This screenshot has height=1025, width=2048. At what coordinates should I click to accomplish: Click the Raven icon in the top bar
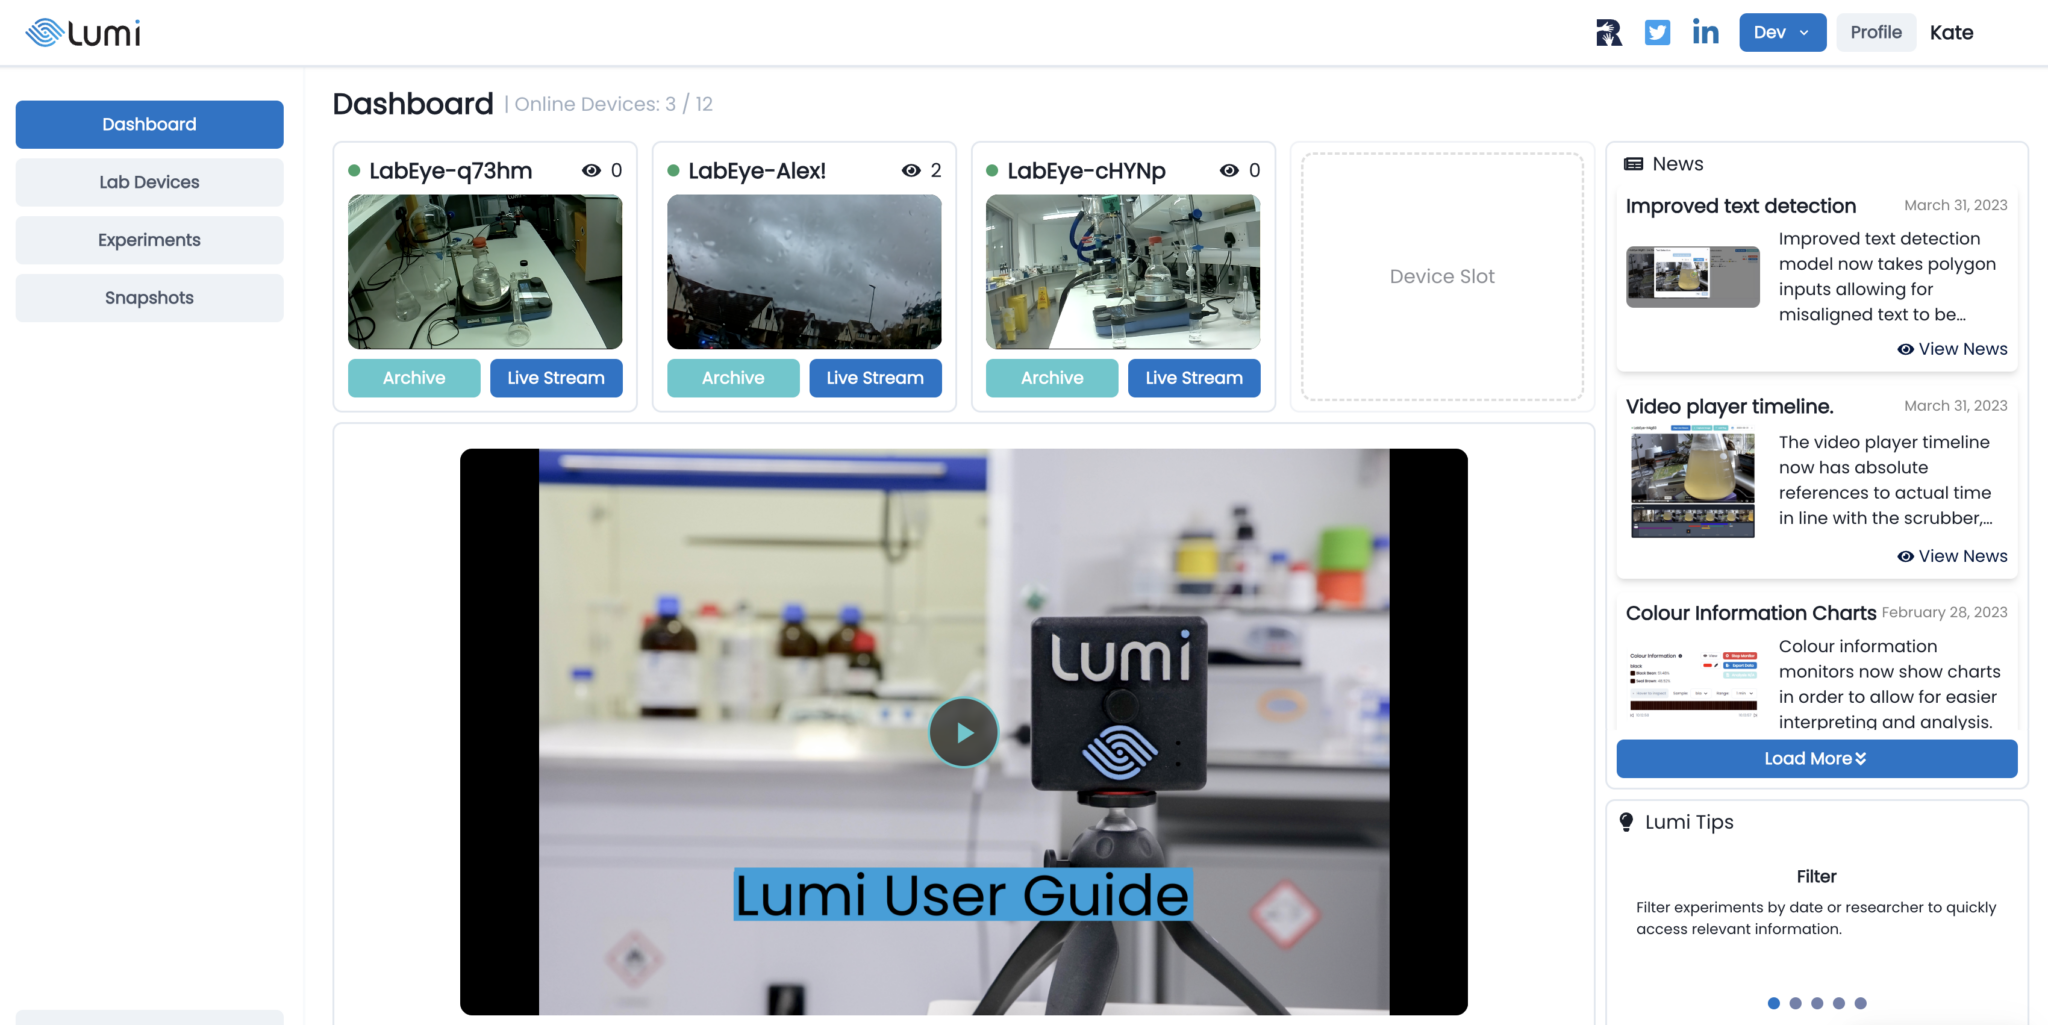click(x=1608, y=32)
